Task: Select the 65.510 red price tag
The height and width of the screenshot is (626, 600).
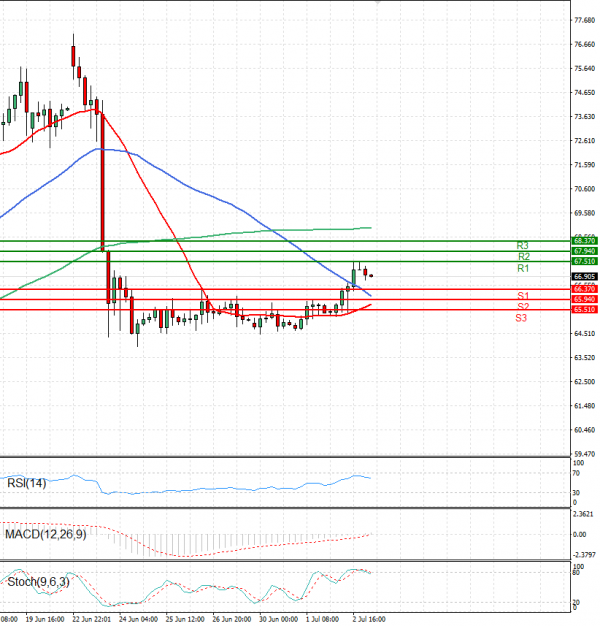Action: pyautogui.click(x=584, y=309)
